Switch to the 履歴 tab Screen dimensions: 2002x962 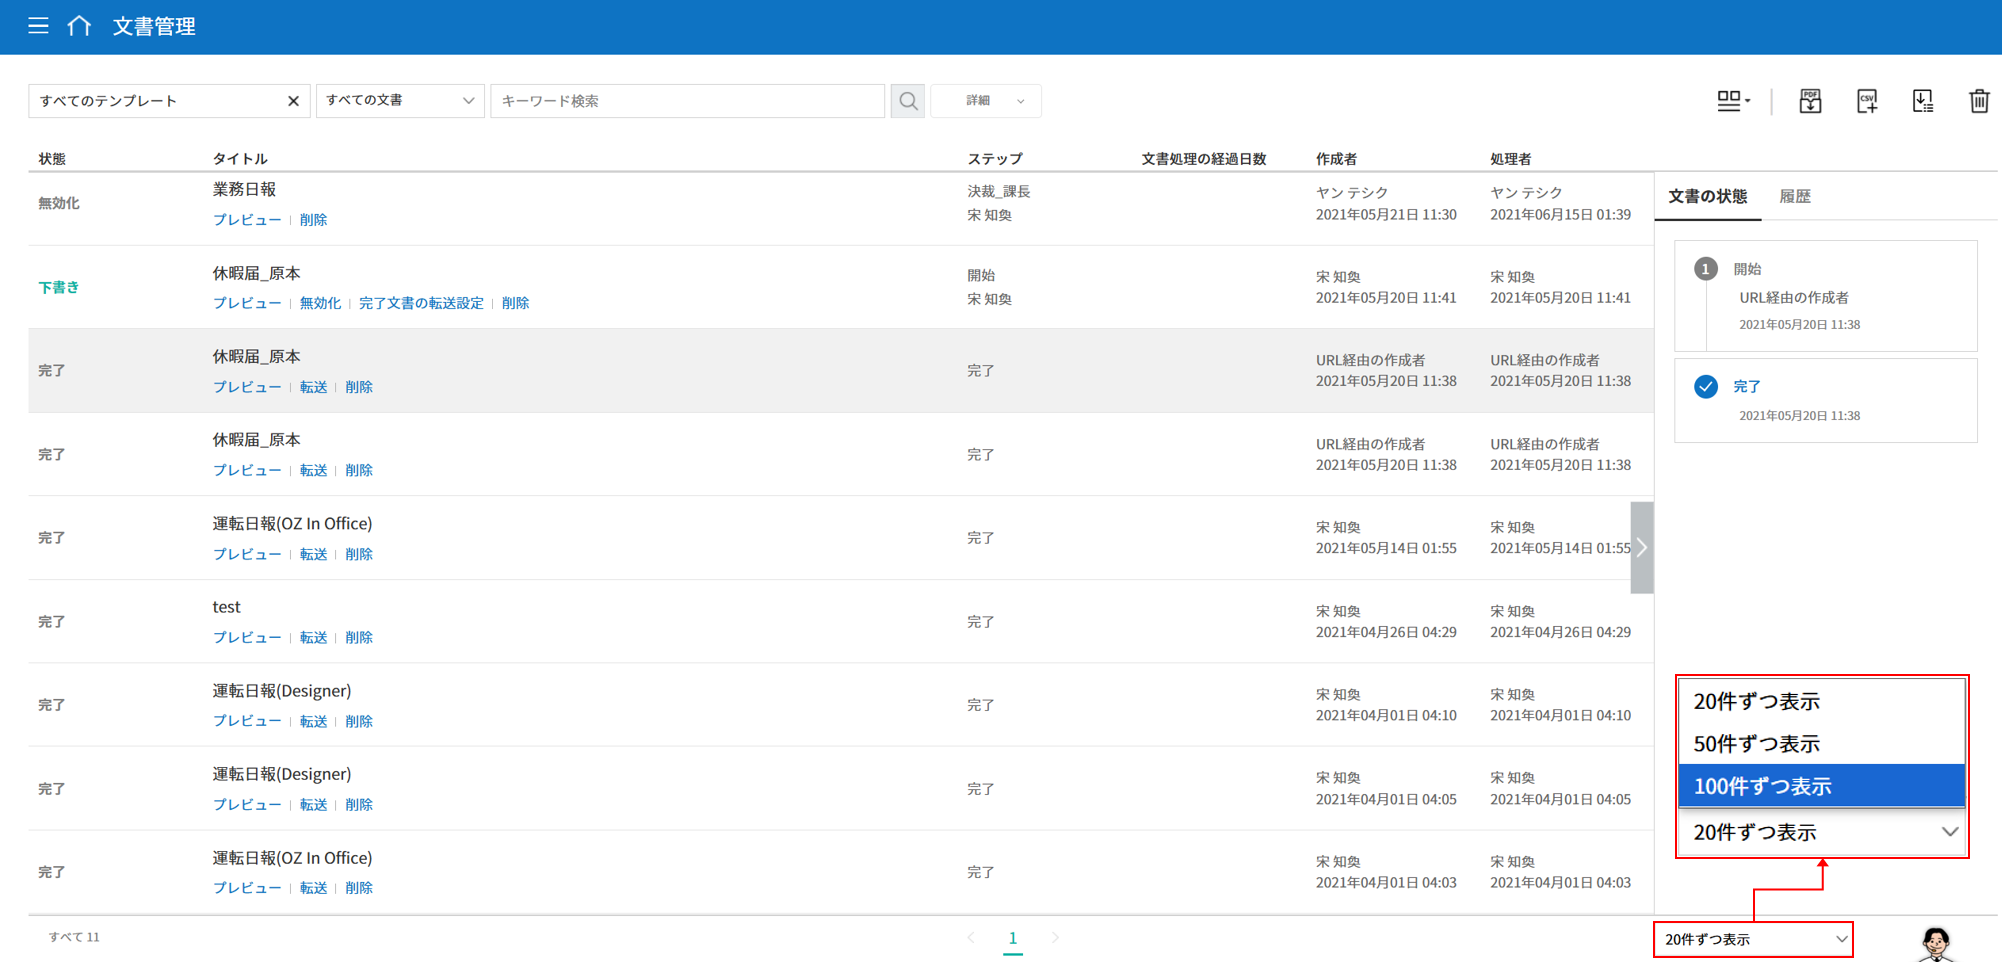pyautogui.click(x=1795, y=197)
